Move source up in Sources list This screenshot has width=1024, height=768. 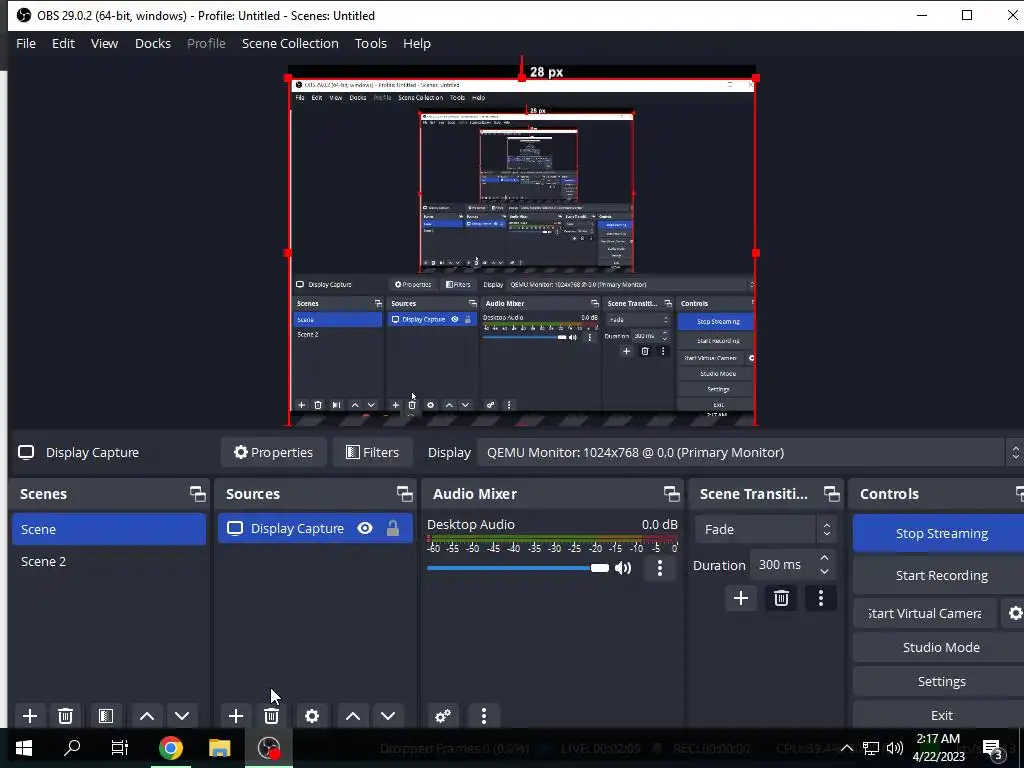pyautogui.click(x=353, y=716)
